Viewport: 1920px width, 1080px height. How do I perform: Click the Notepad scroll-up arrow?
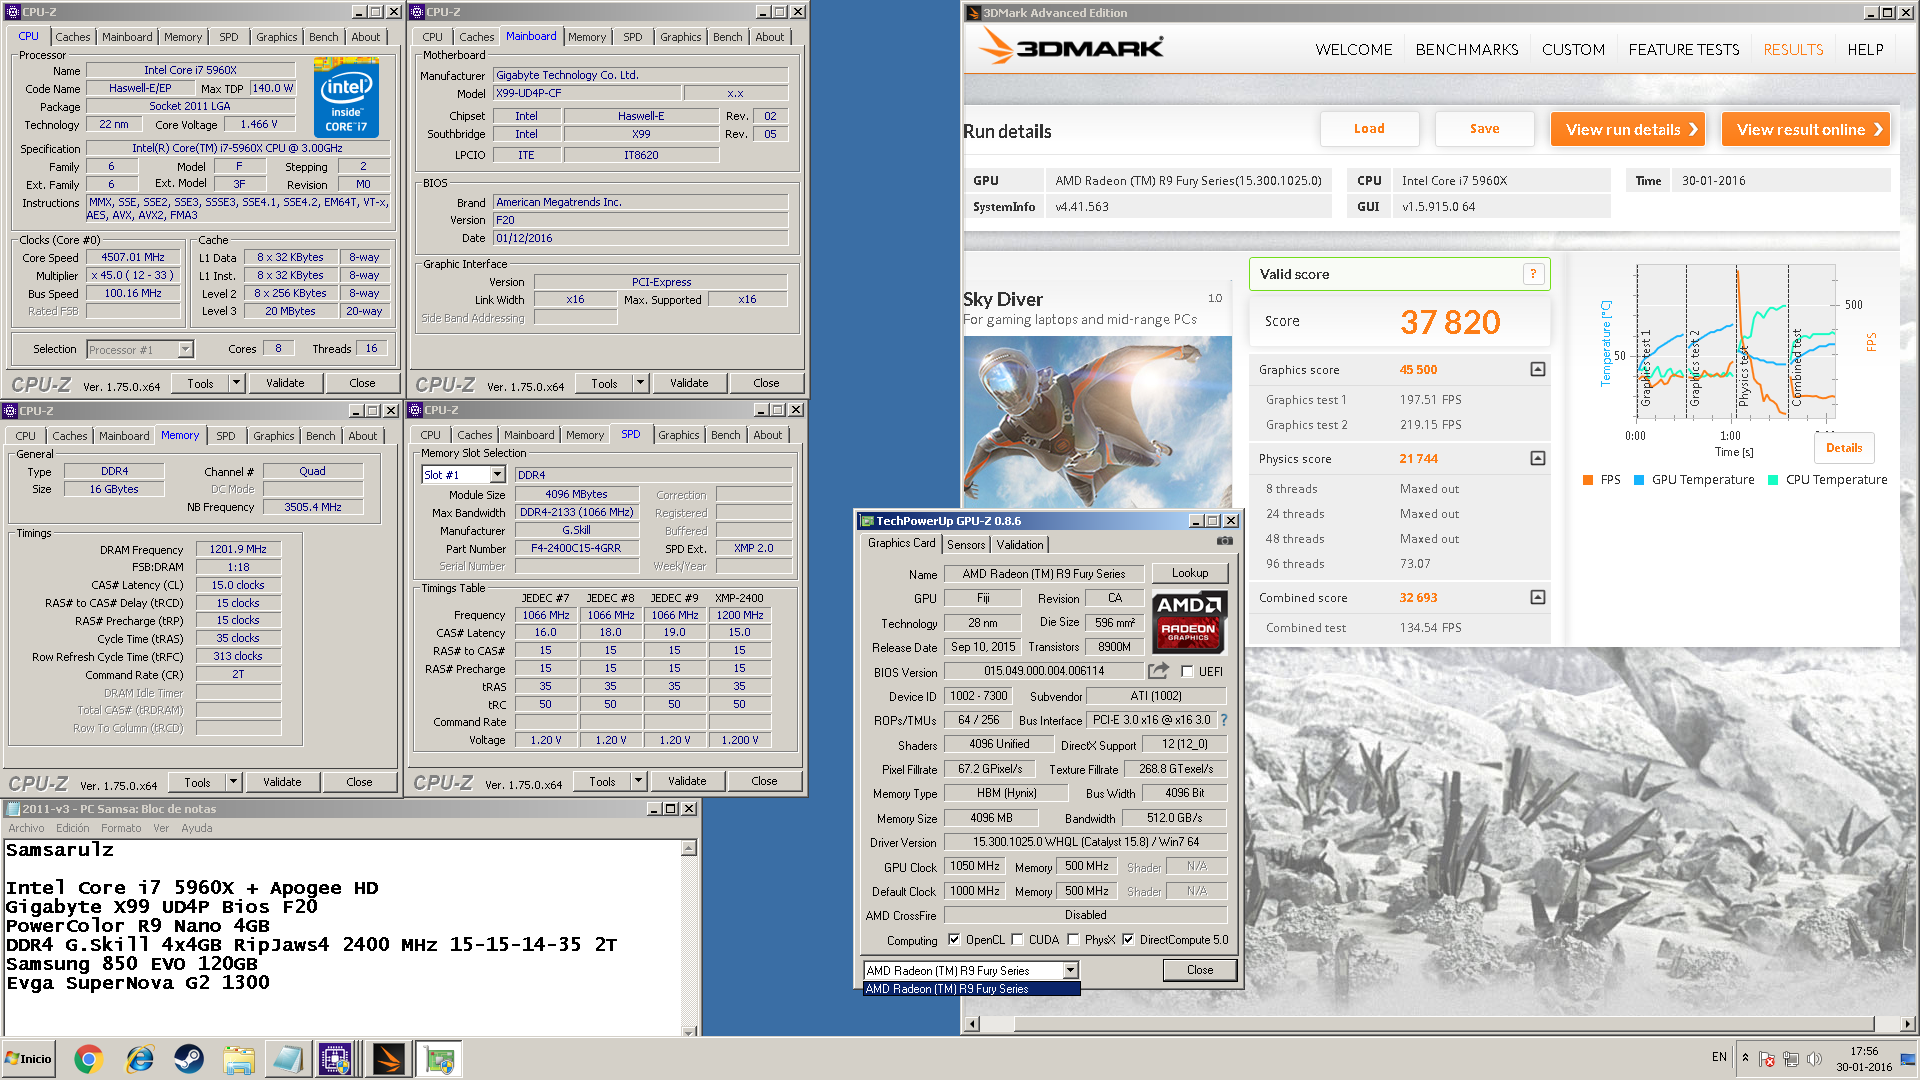coord(689,848)
